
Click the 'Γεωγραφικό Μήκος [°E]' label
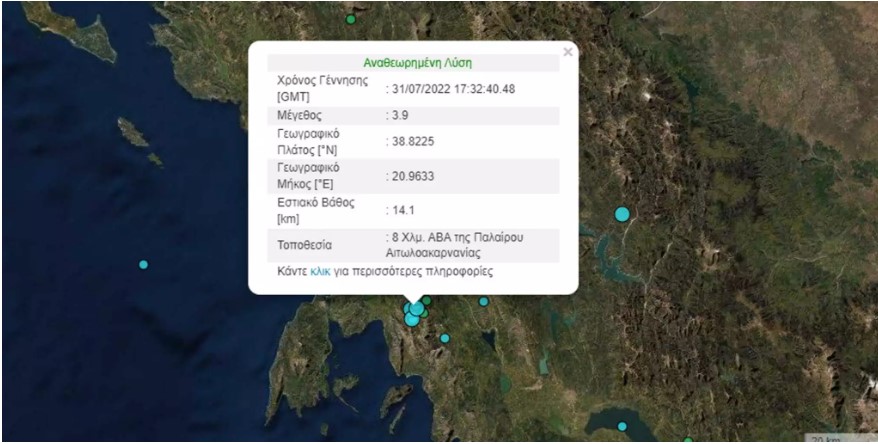pyautogui.click(x=309, y=176)
